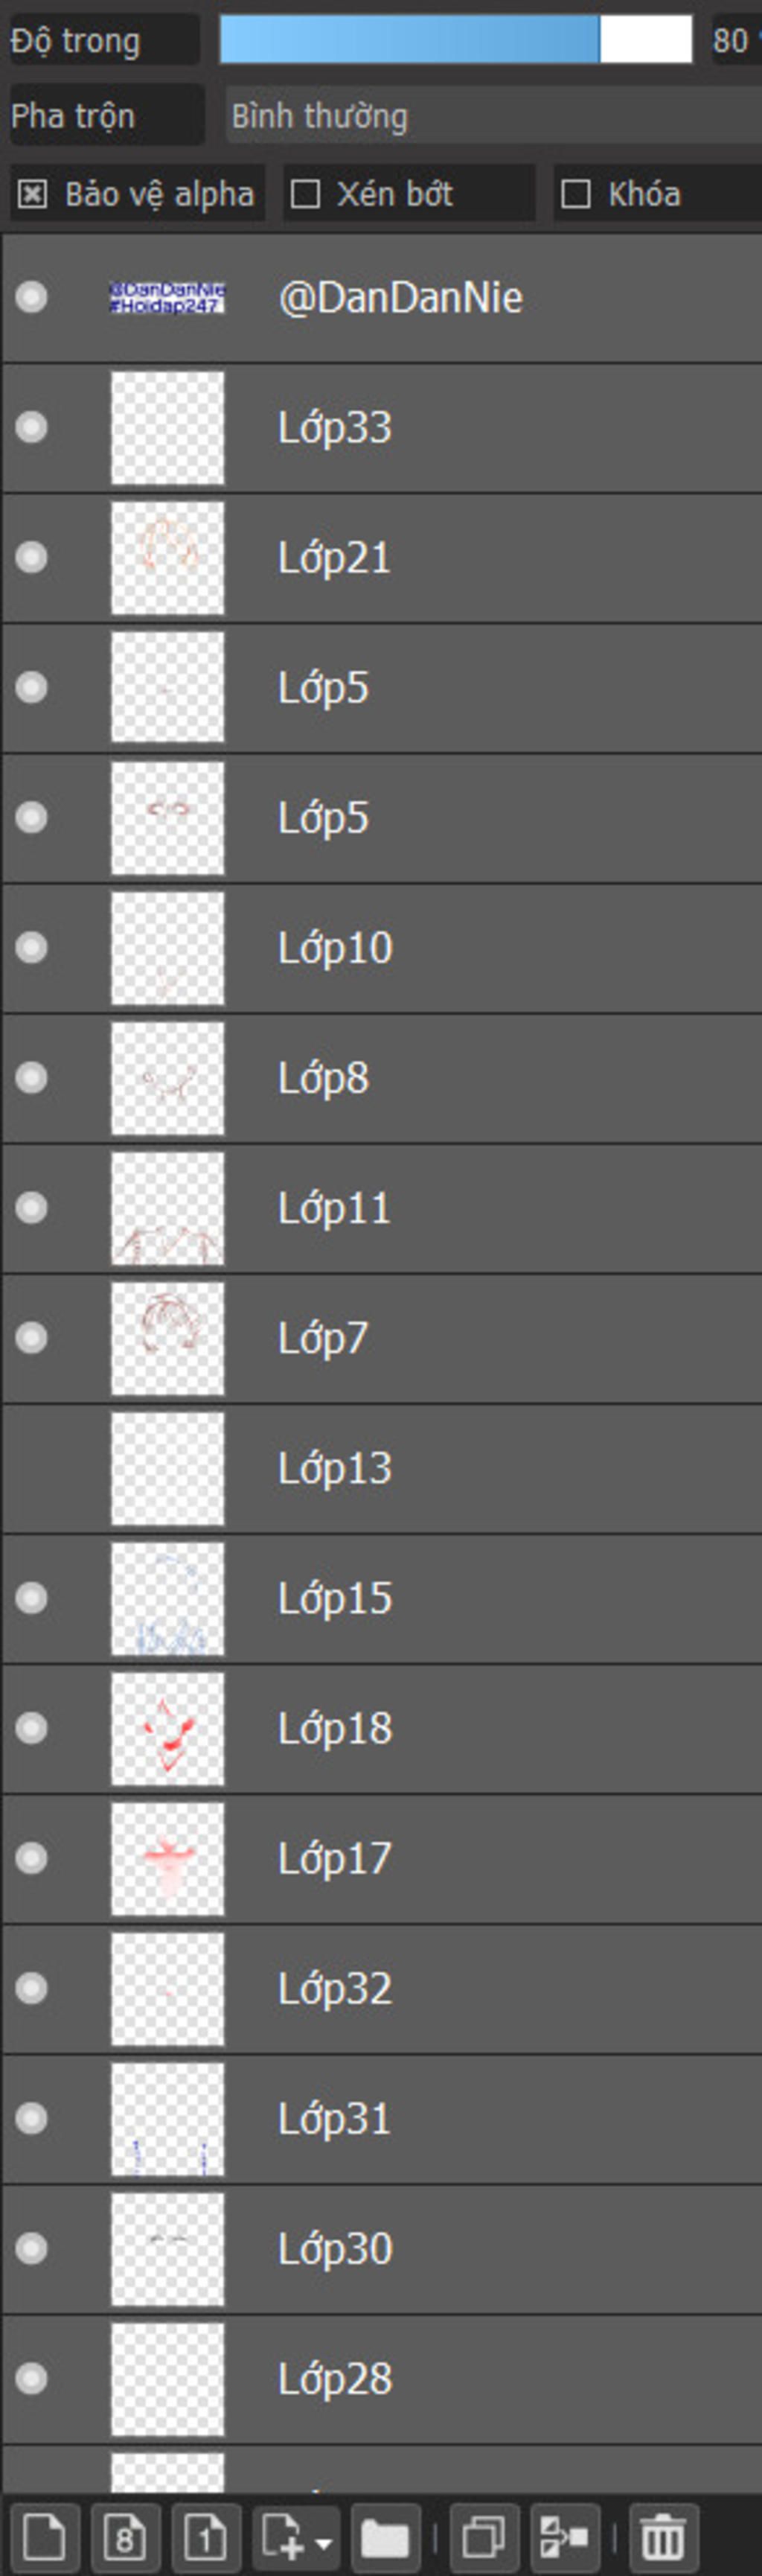Merge layer down with the merge icon
Viewport: 762px width, 2576px height.
pos(565,2536)
